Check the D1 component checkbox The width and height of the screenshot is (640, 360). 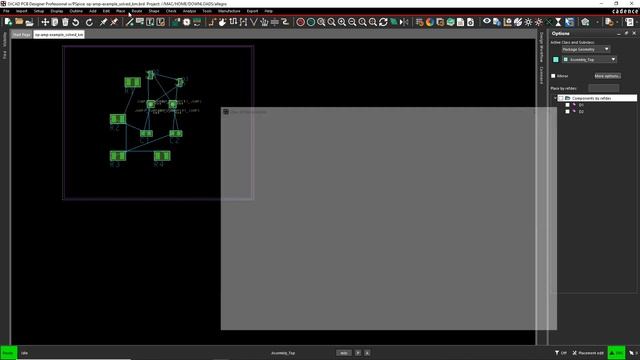pos(567,105)
